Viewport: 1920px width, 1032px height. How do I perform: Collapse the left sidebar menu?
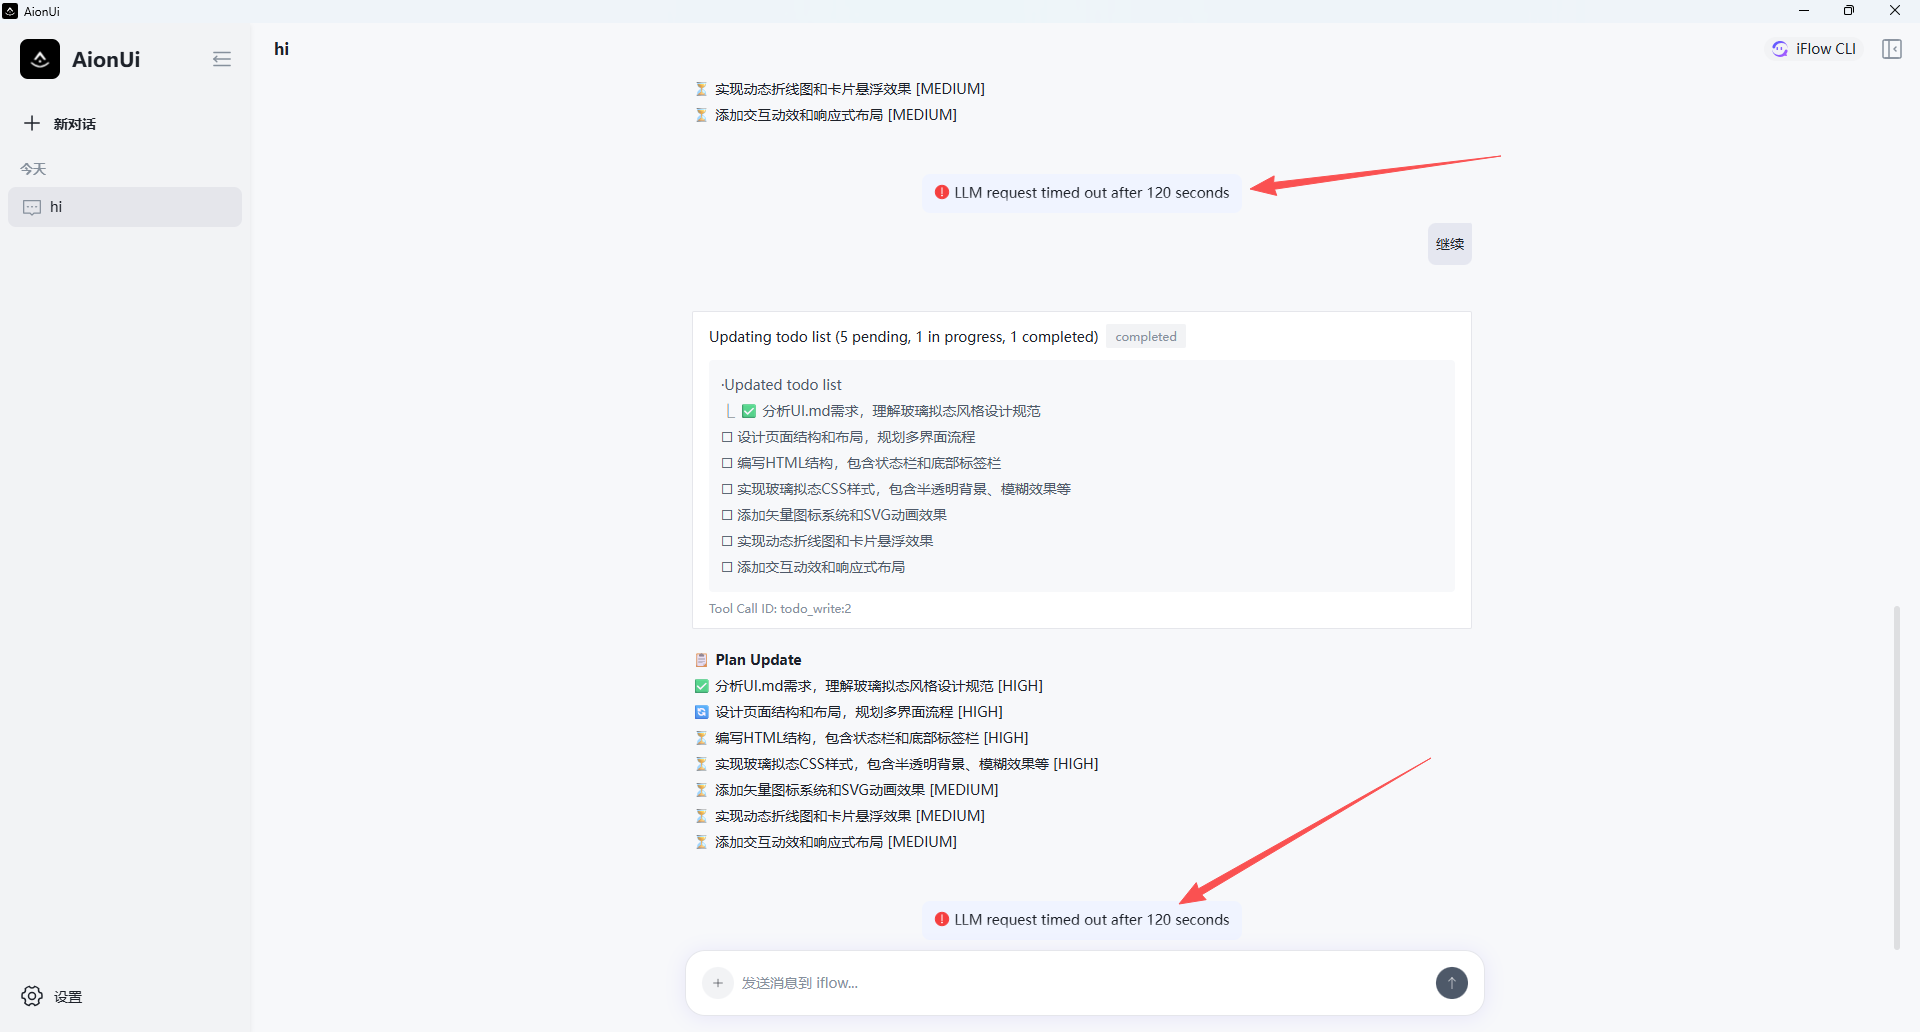click(x=222, y=59)
